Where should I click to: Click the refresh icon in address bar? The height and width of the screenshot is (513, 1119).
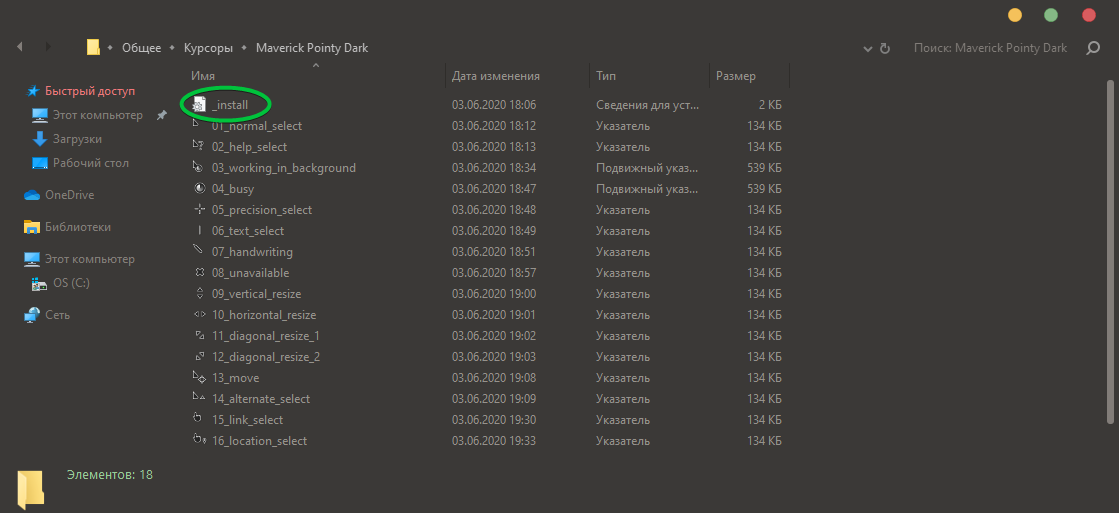click(885, 49)
